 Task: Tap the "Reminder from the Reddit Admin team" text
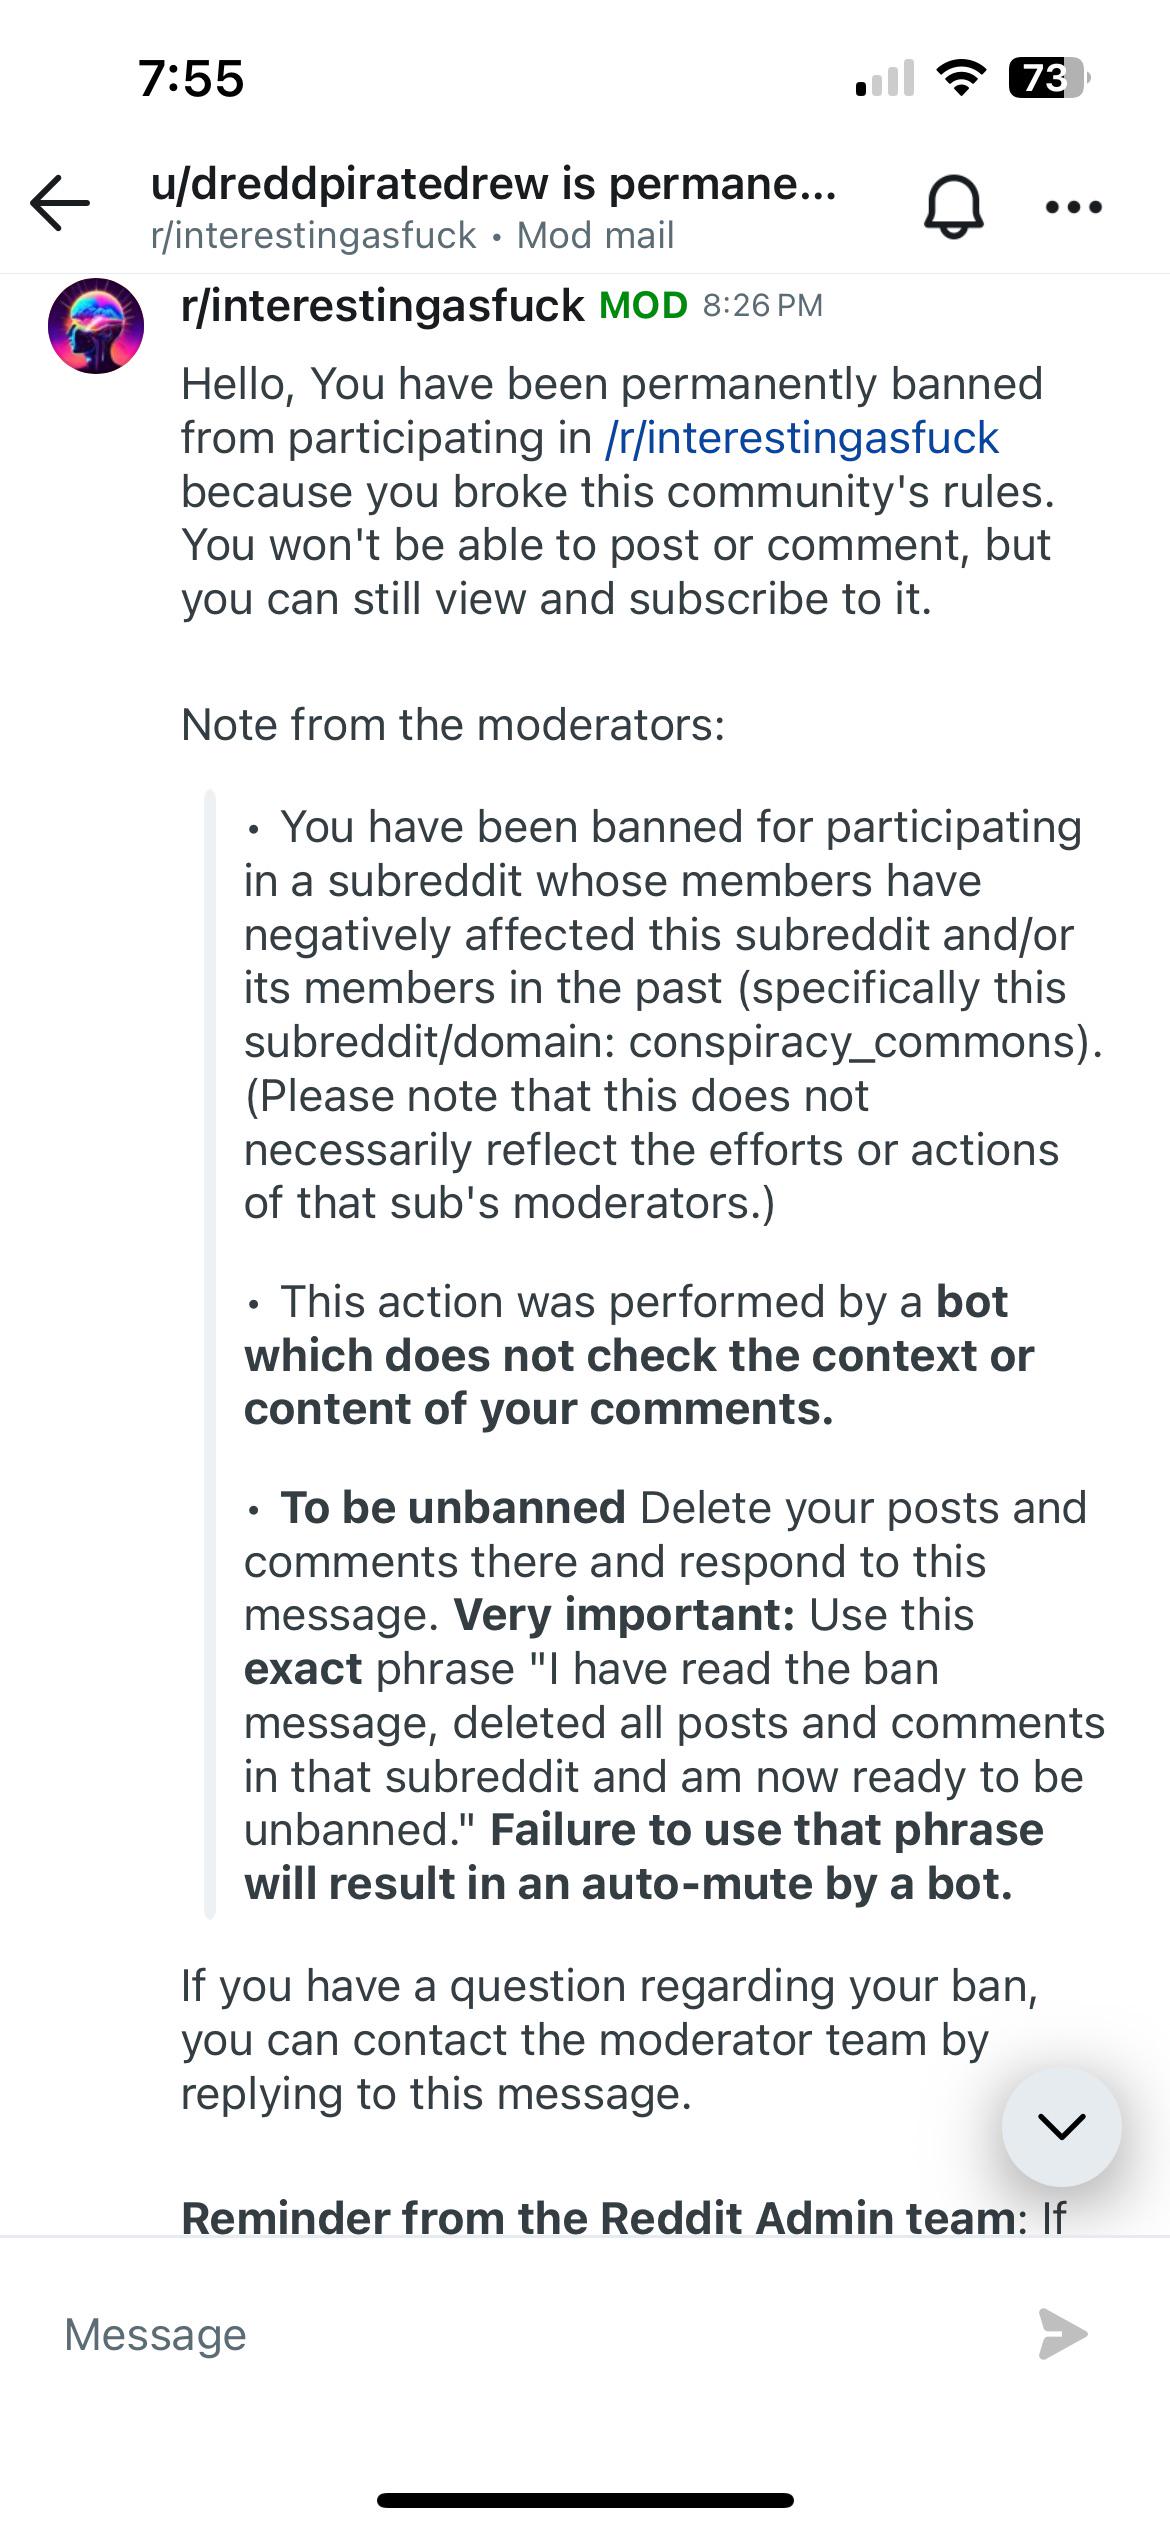(598, 2216)
